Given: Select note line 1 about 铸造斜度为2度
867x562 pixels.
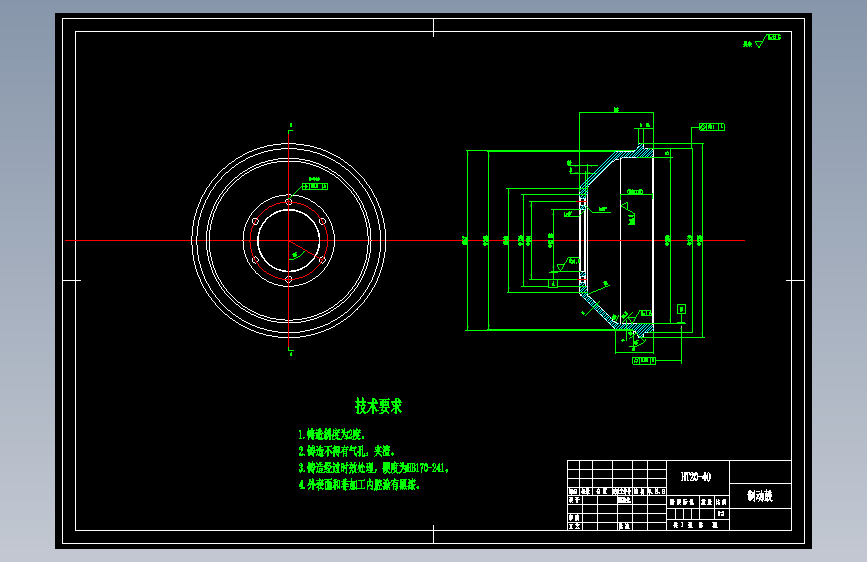Looking at the screenshot, I should tap(332, 434).
